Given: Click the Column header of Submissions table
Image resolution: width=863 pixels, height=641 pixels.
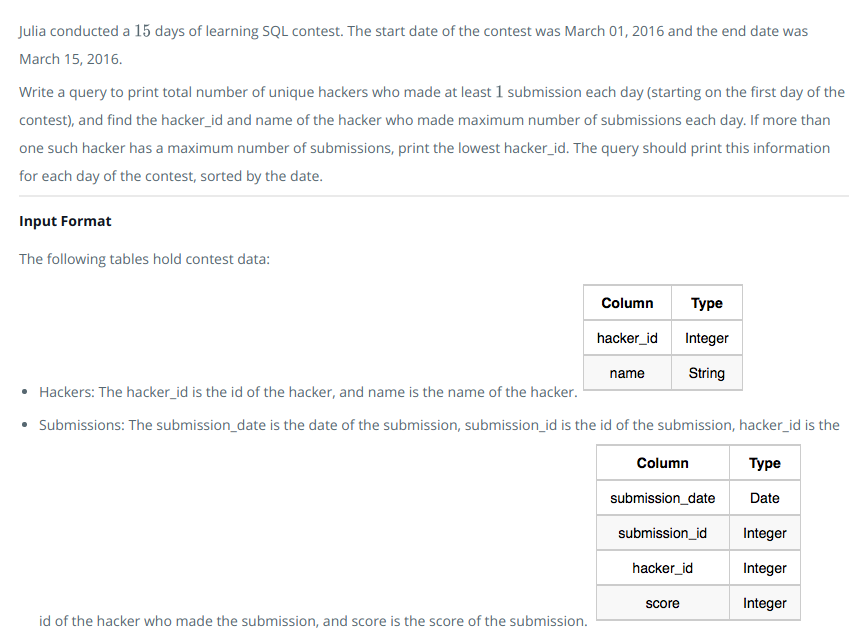Looking at the screenshot, I should pos(663,463).
